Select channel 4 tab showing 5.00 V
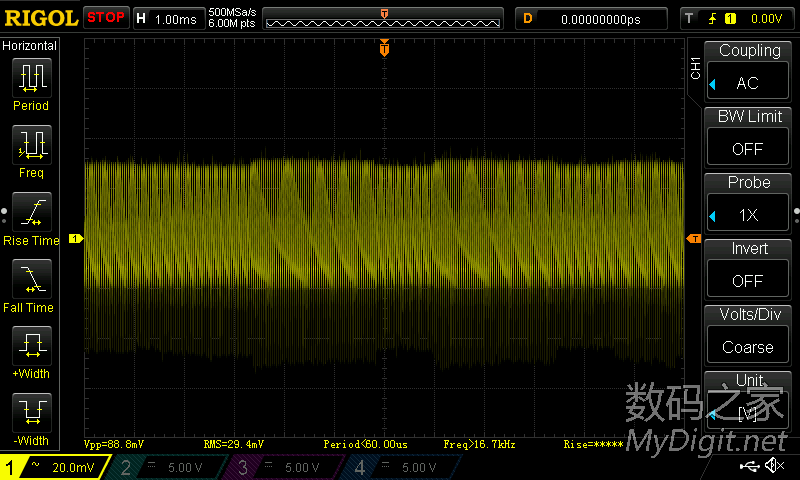 click(x=403, y=467)
